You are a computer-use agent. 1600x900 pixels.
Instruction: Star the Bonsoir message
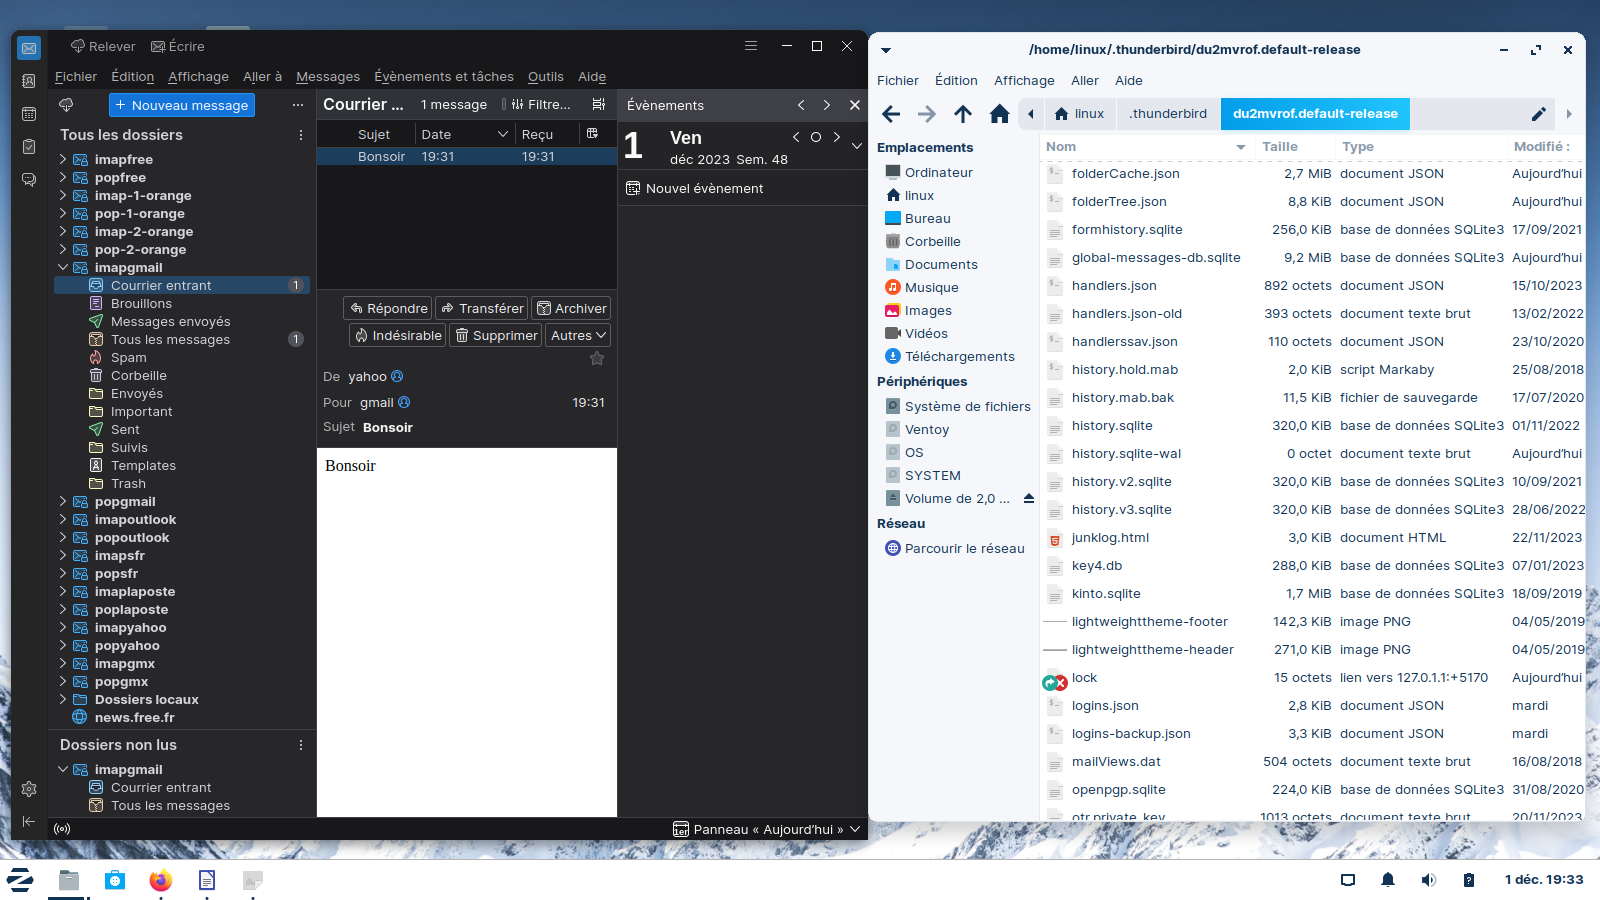[x=597, y=358]
